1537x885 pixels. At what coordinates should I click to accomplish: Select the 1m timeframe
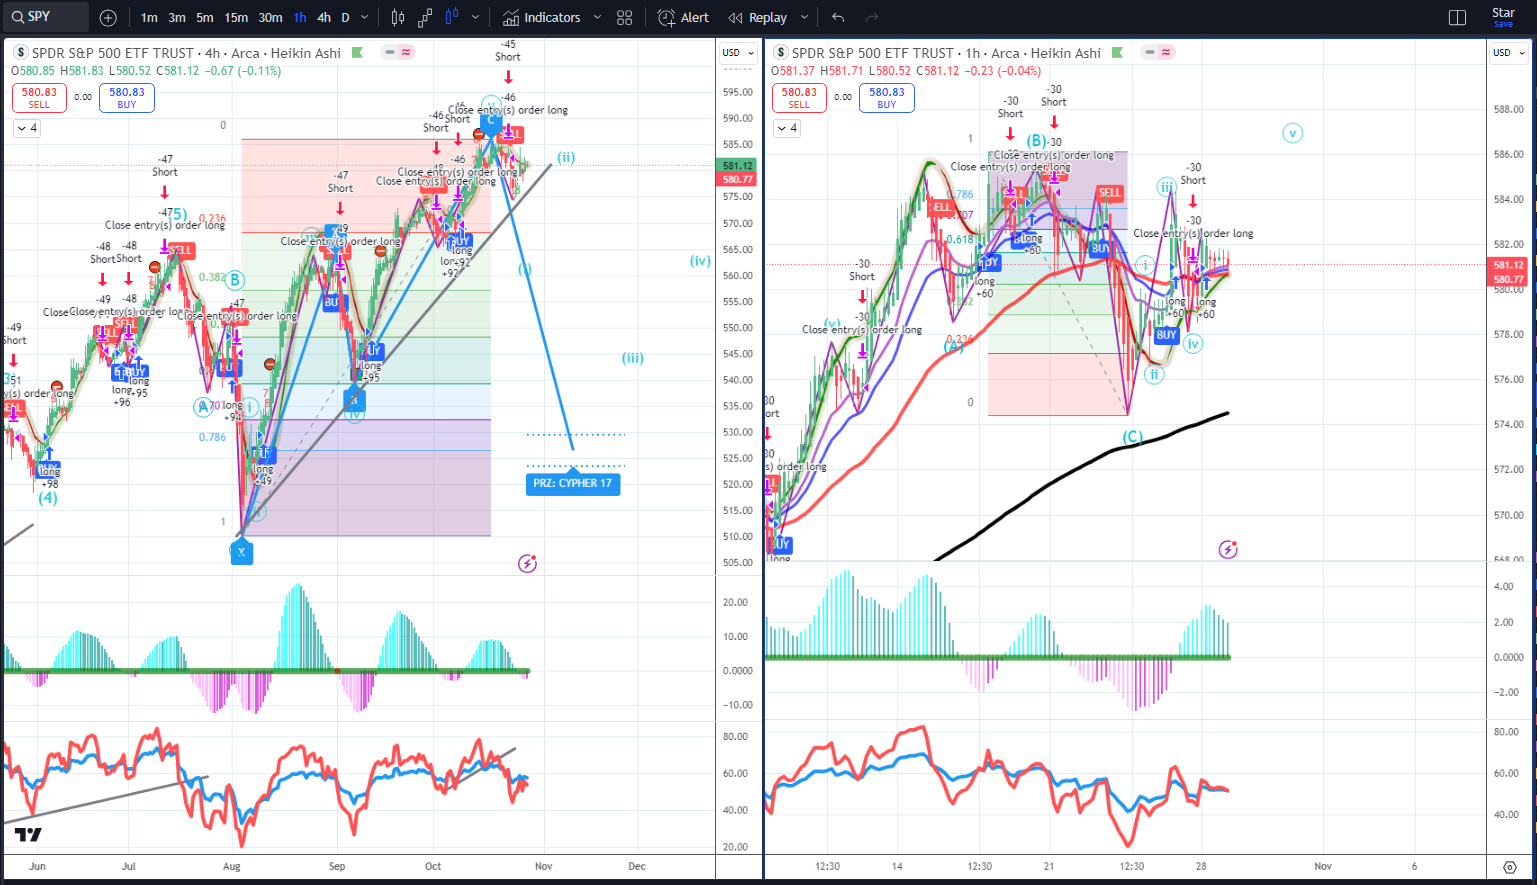click(149, 17)
